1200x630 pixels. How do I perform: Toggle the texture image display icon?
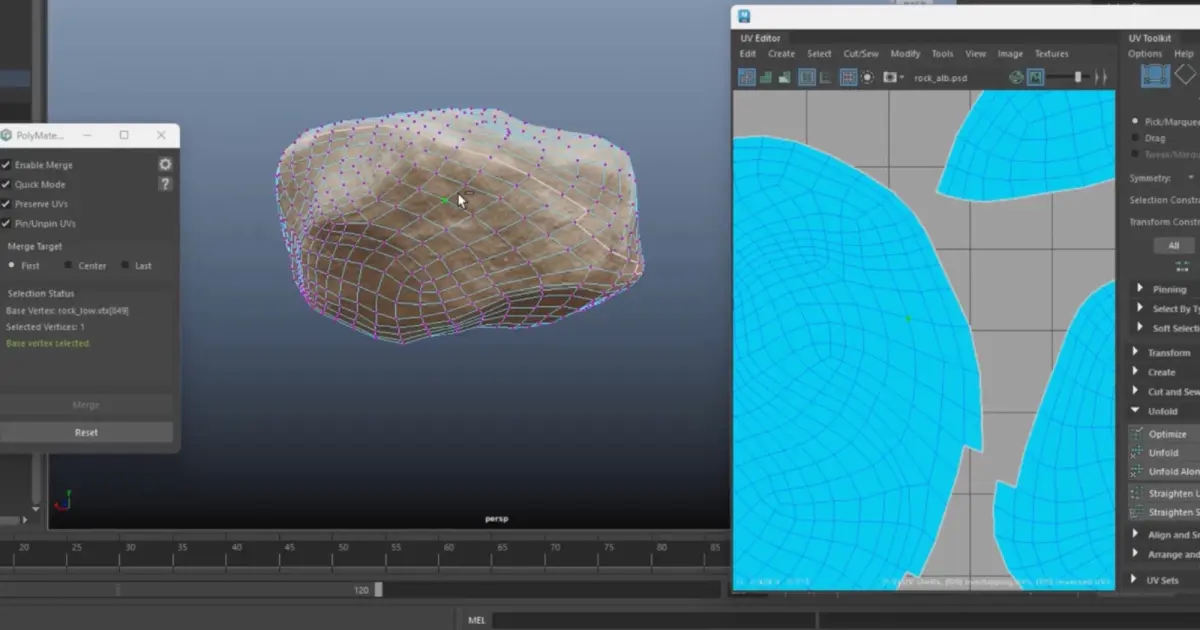1035,77
